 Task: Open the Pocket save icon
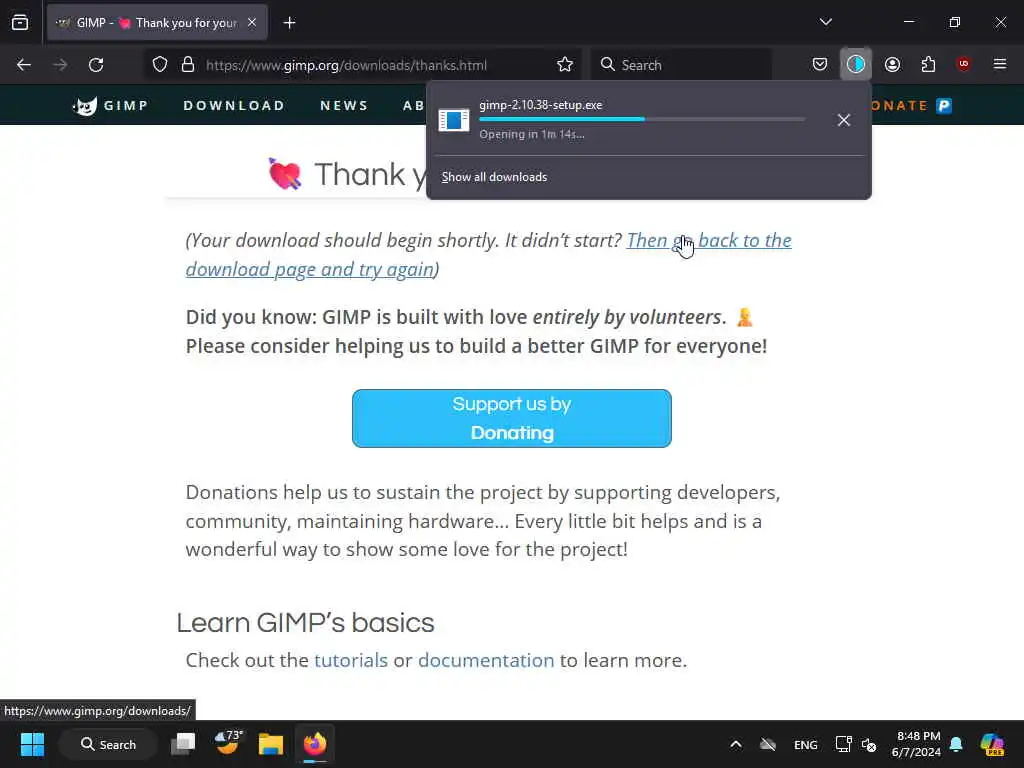tap(820, 64)
